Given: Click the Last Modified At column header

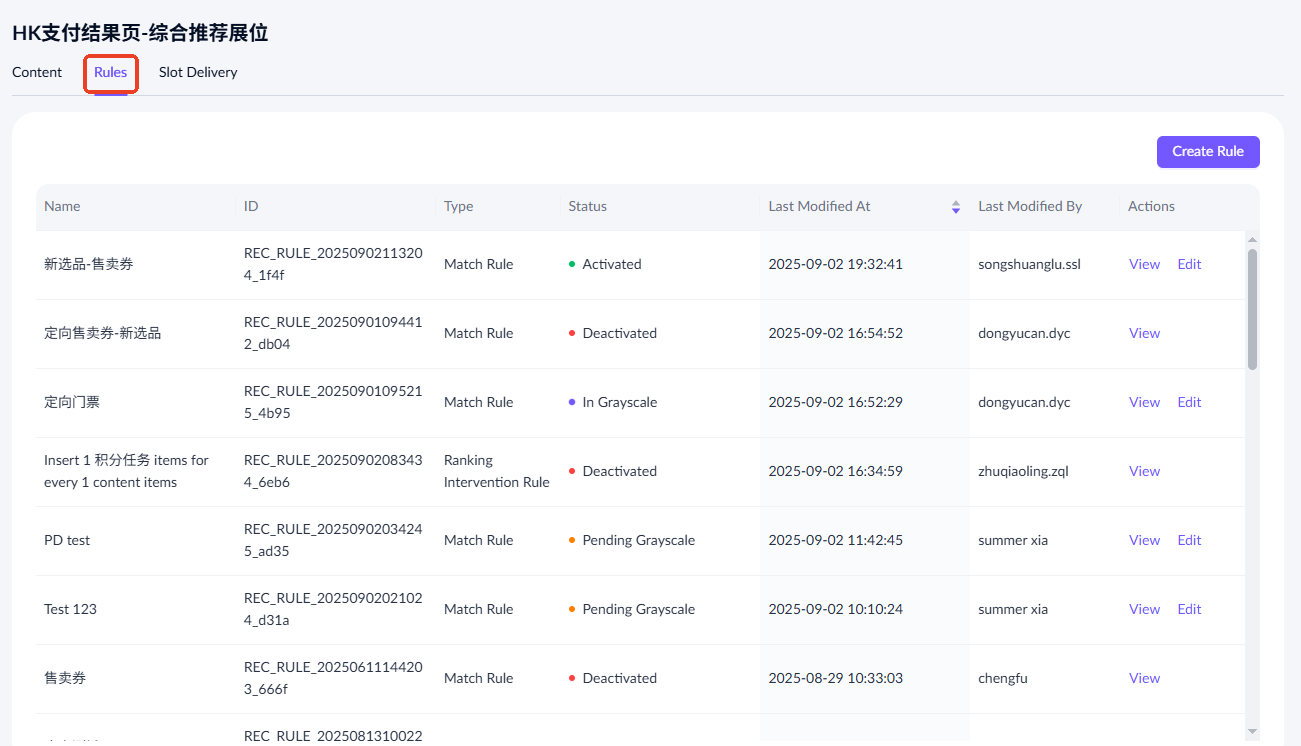Looking at the screenshot, I should (x=819, y=207).
